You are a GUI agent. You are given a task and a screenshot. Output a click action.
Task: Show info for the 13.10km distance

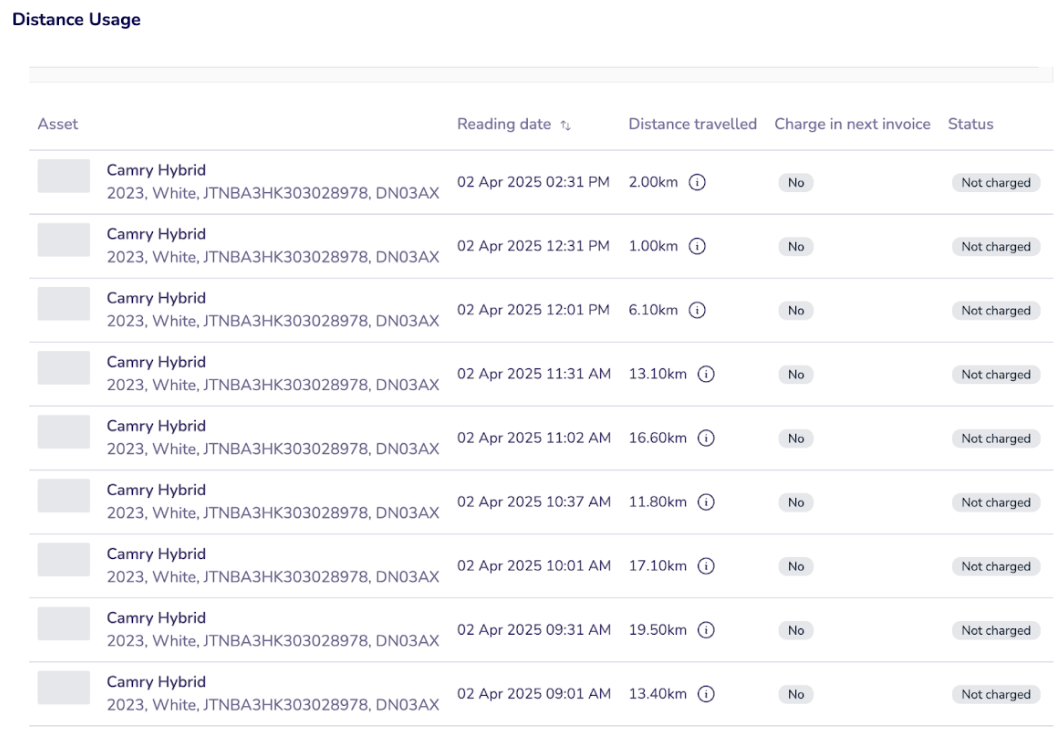(x=706, y=374)
